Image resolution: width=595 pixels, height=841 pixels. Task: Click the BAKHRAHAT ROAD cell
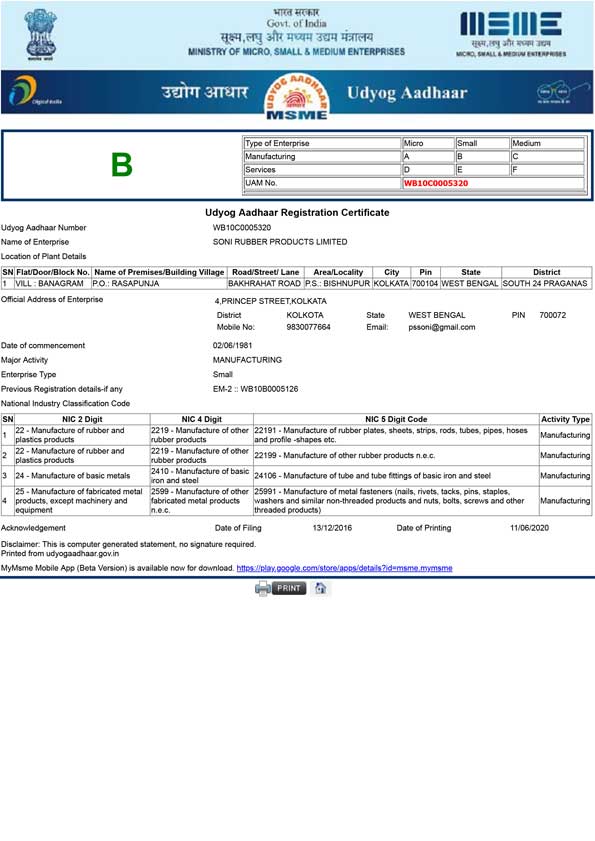click(265, 284)
